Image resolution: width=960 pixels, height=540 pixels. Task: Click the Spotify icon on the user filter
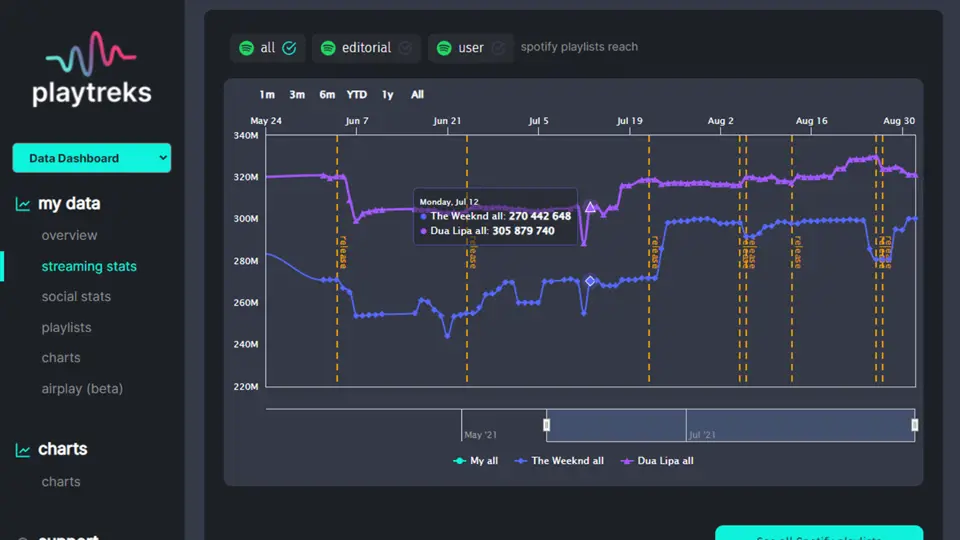(x=444, y=48)
